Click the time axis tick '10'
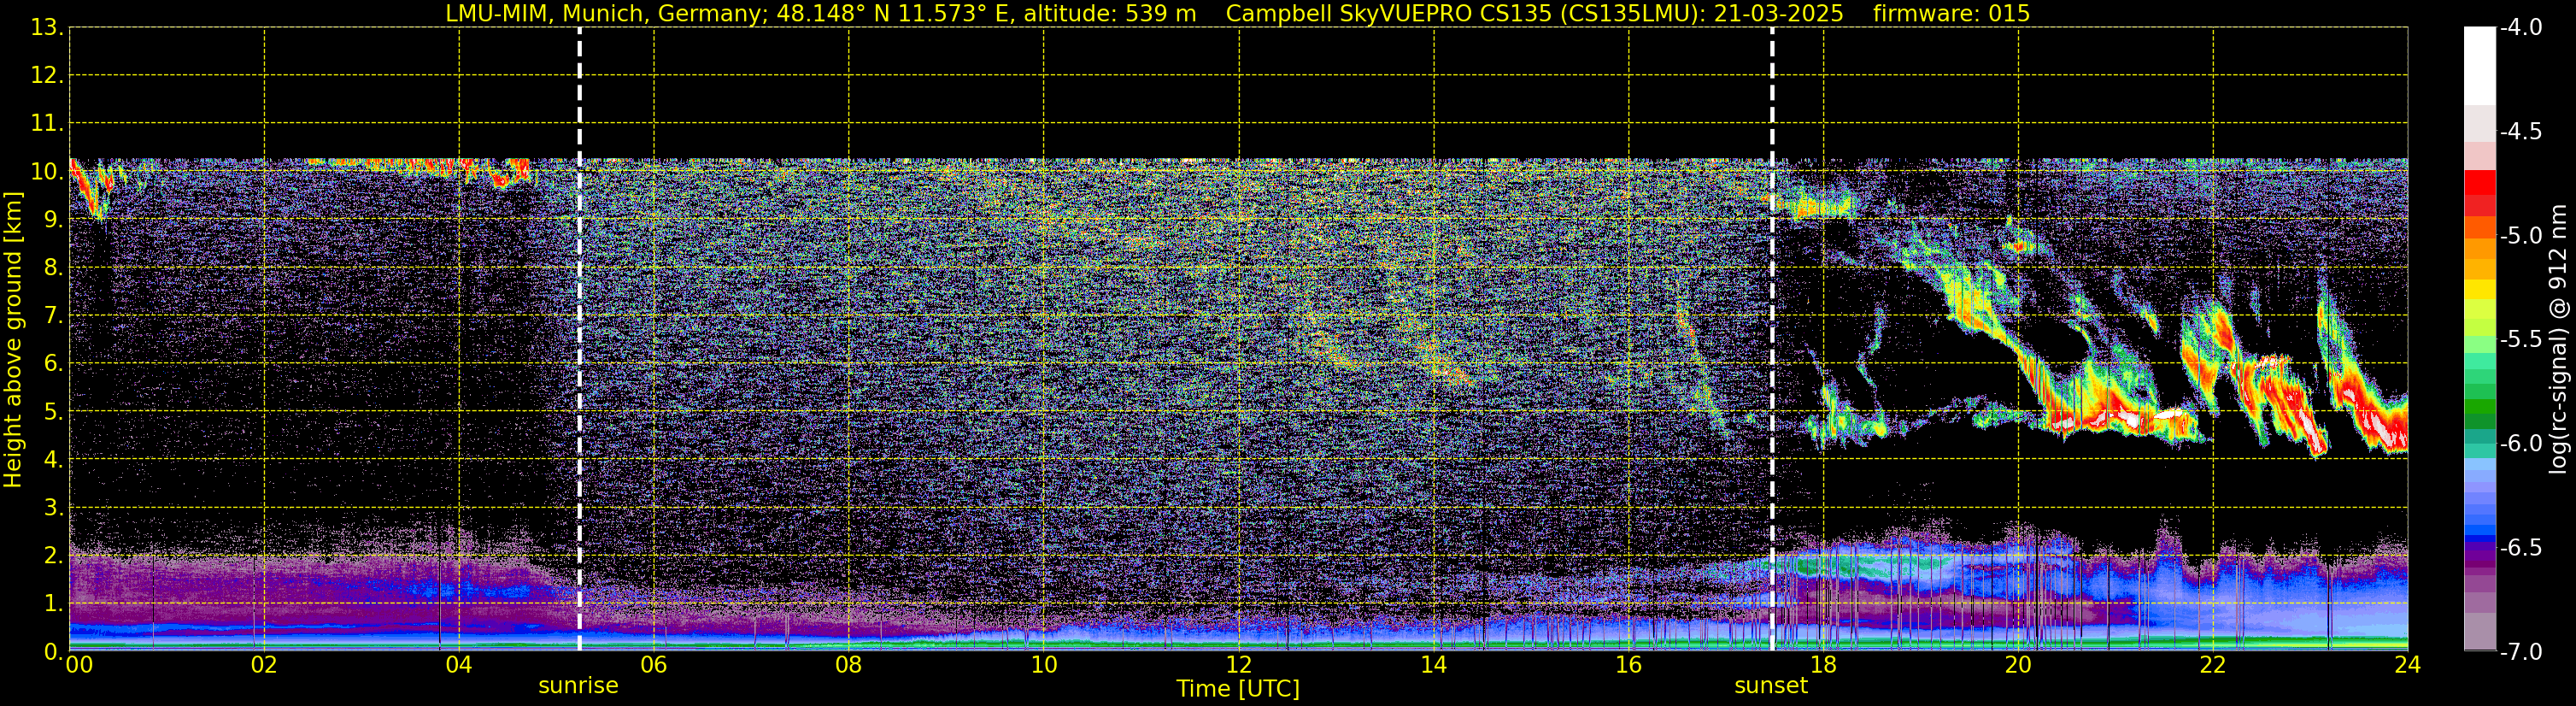 point(1044,664)
